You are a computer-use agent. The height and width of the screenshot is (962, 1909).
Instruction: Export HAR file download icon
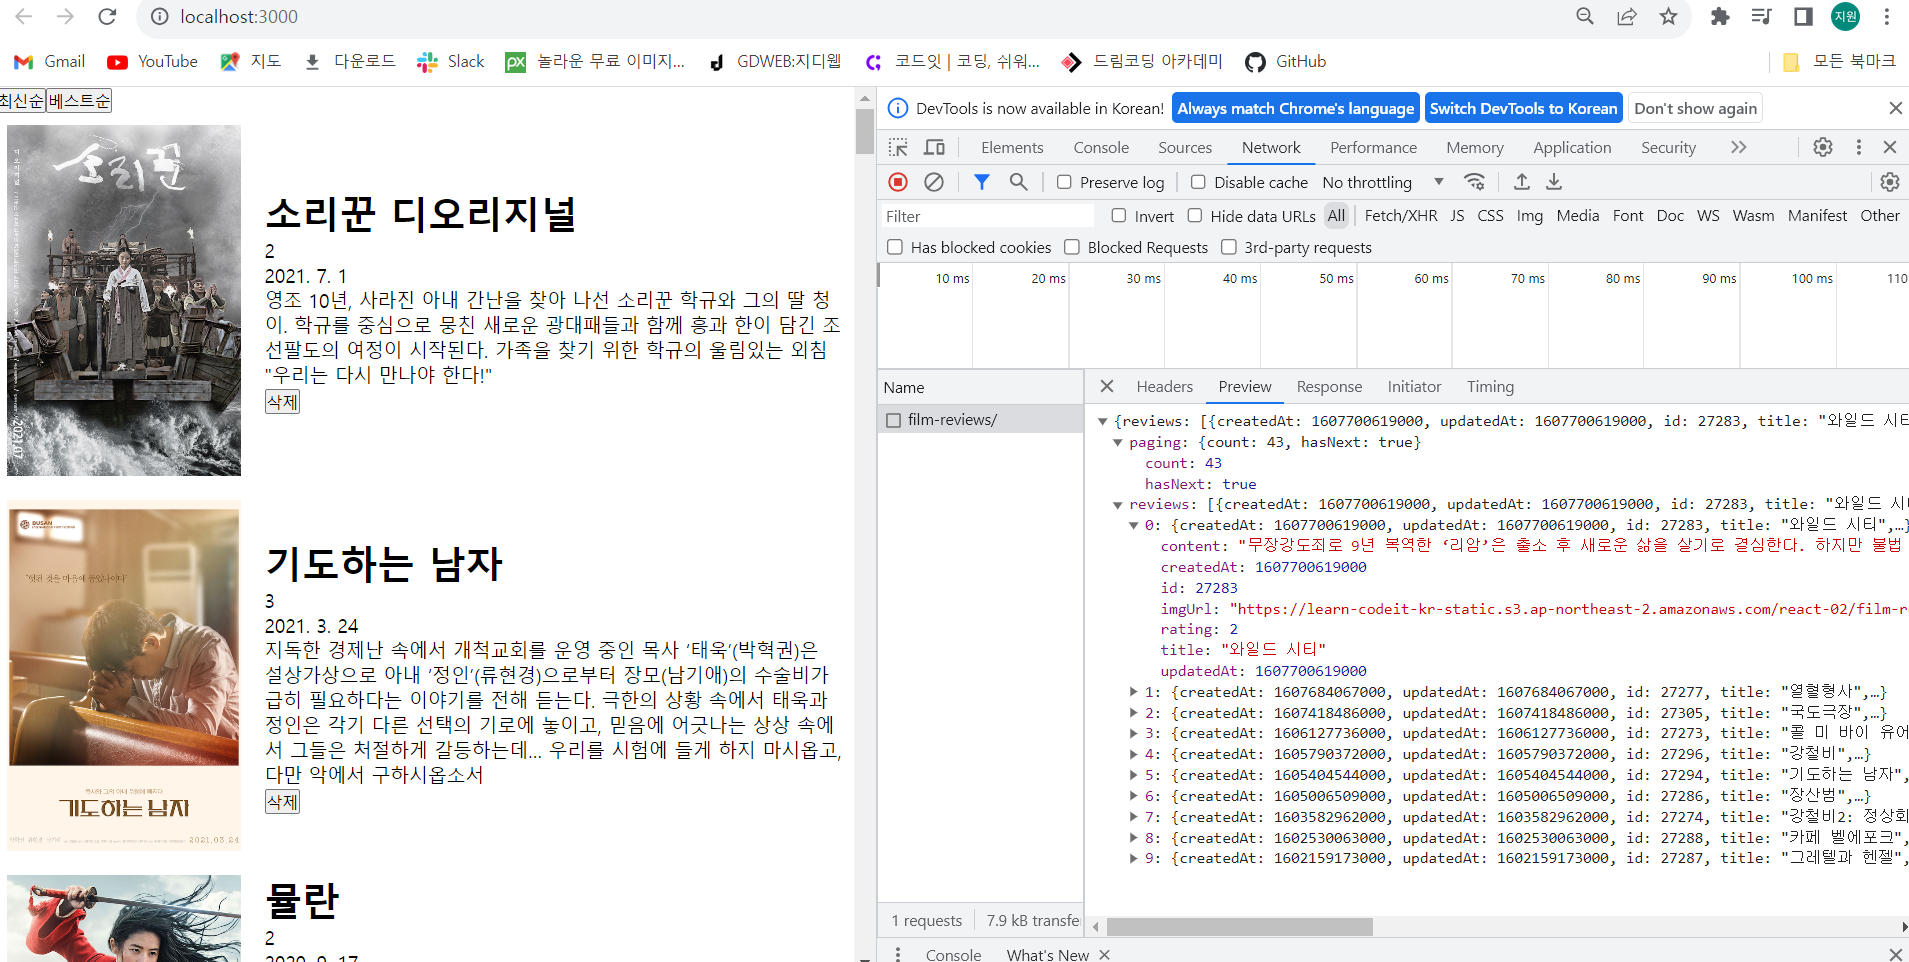point(1554,182)
